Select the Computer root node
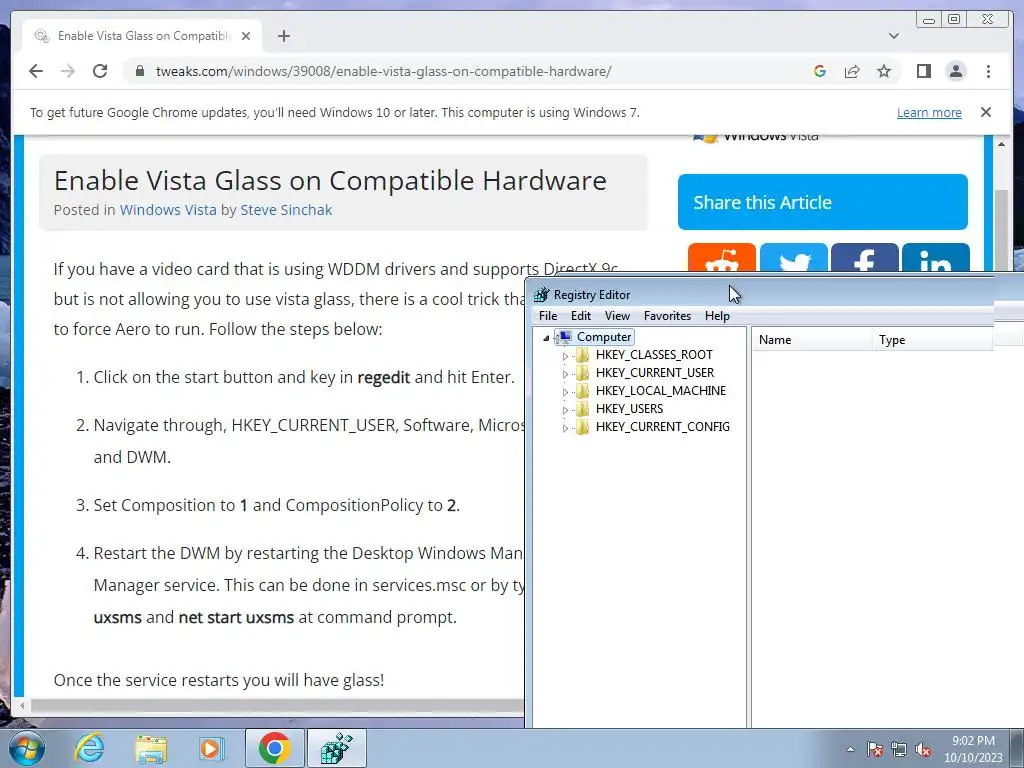 (x=603, y=337)
